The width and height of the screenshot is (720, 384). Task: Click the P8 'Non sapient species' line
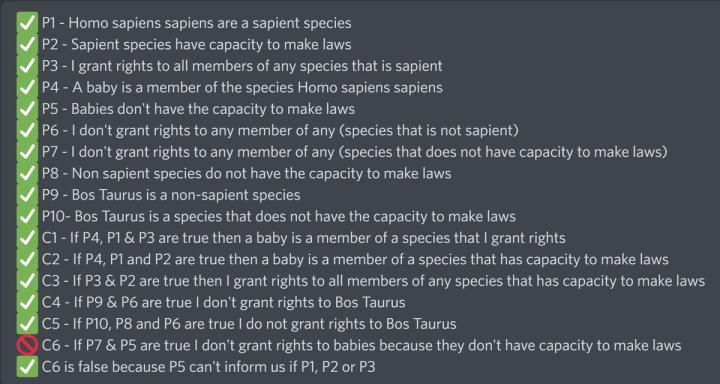[247, 174]
